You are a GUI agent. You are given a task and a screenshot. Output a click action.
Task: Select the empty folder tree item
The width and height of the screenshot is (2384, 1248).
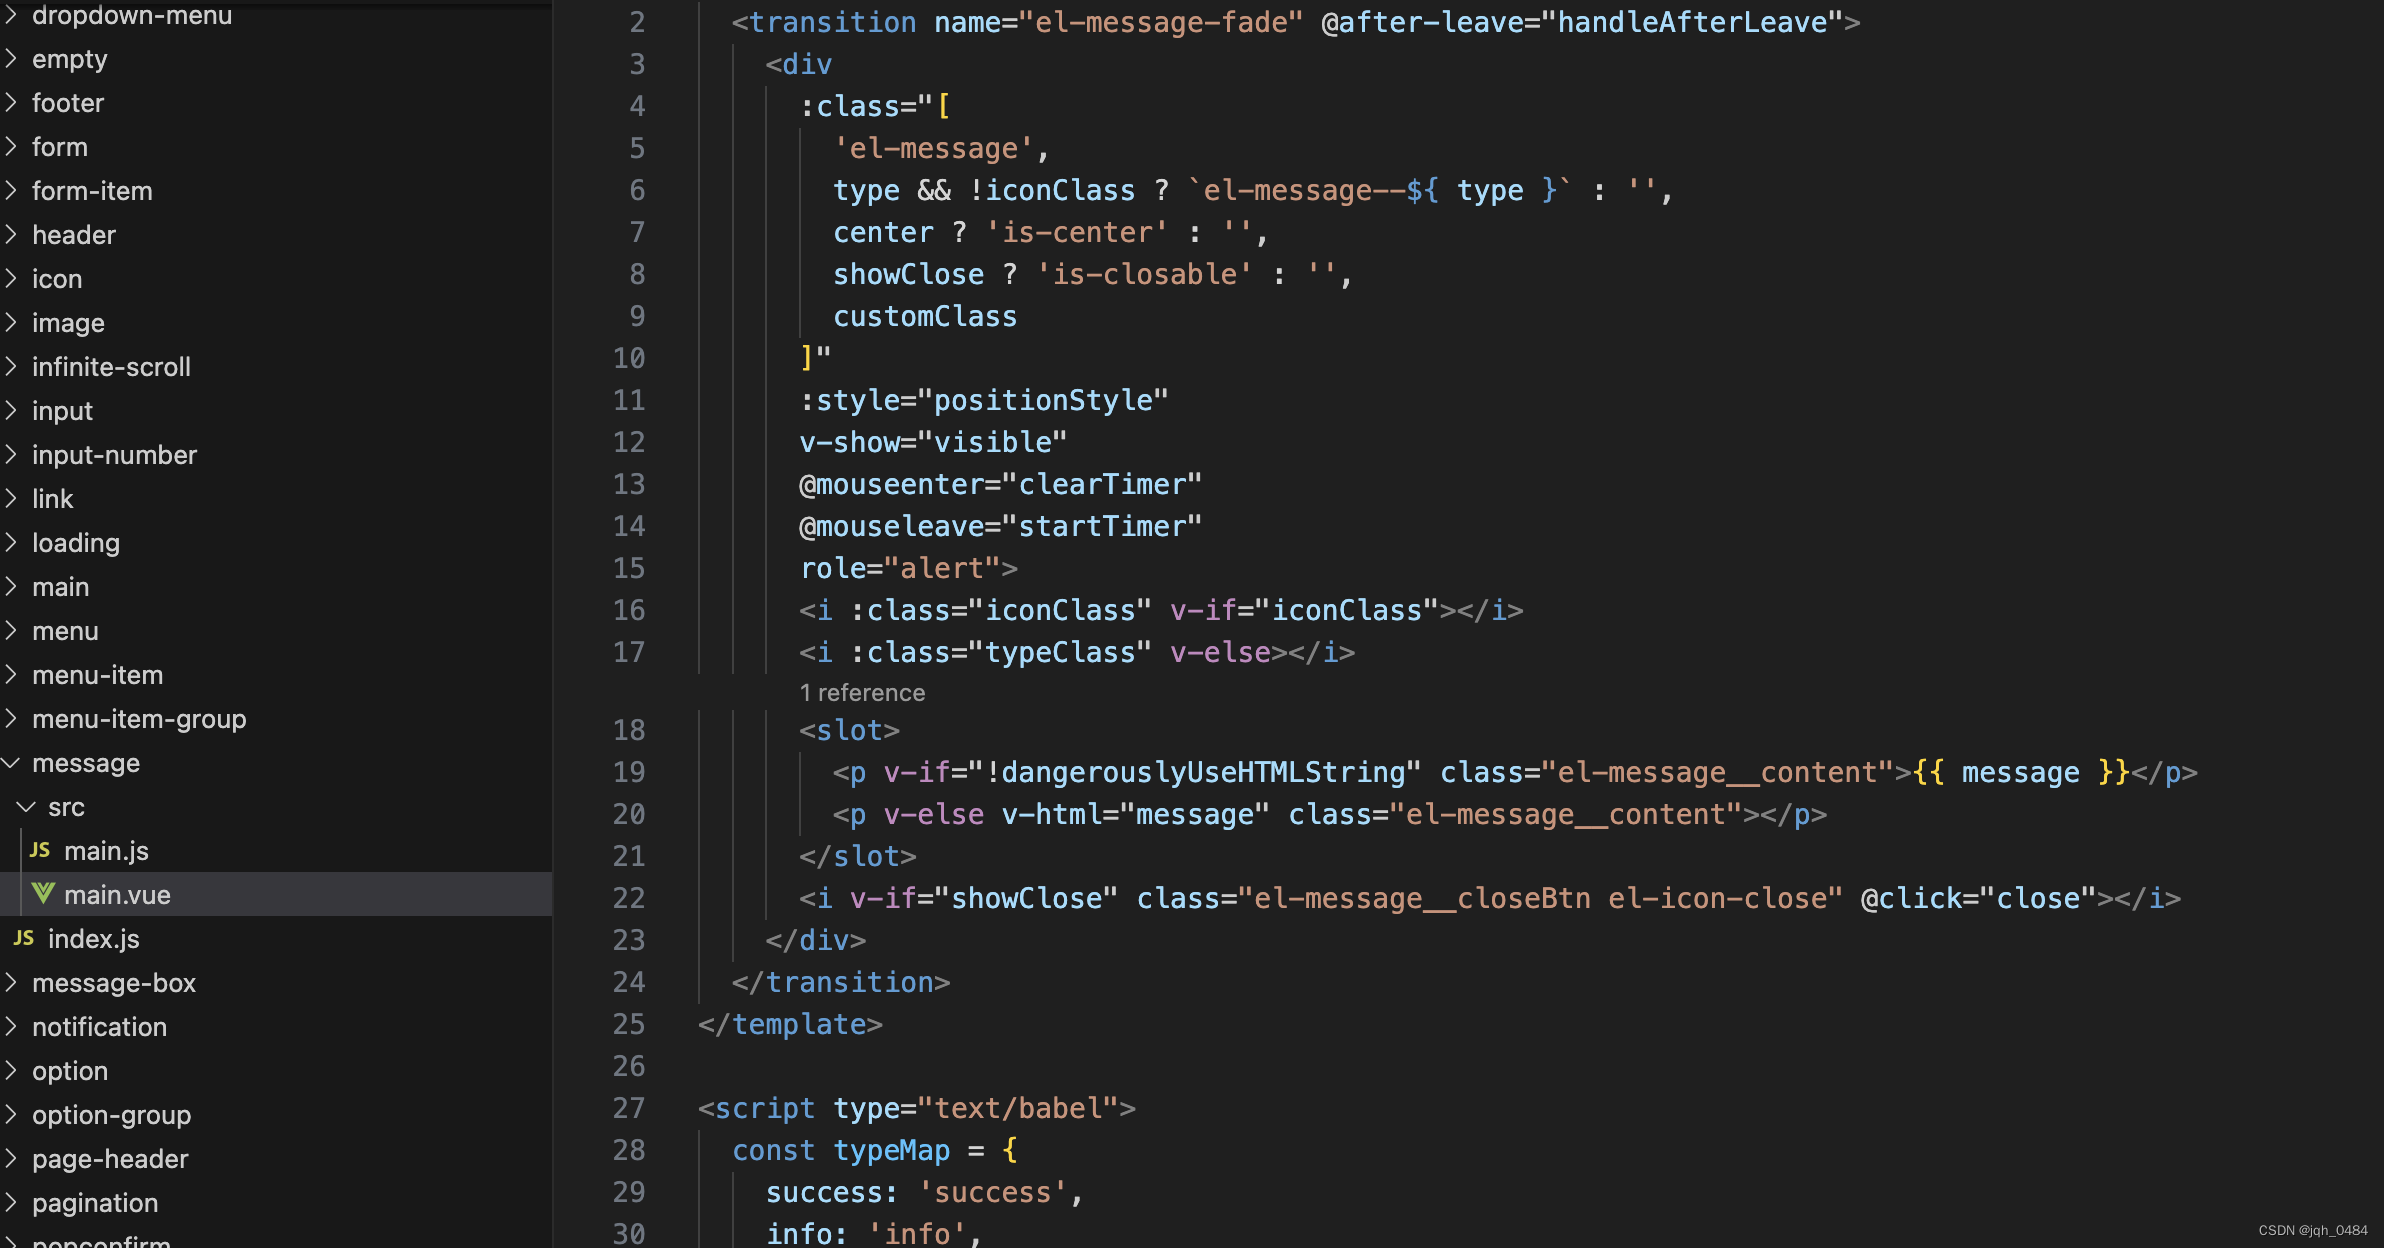click(69, 58)
